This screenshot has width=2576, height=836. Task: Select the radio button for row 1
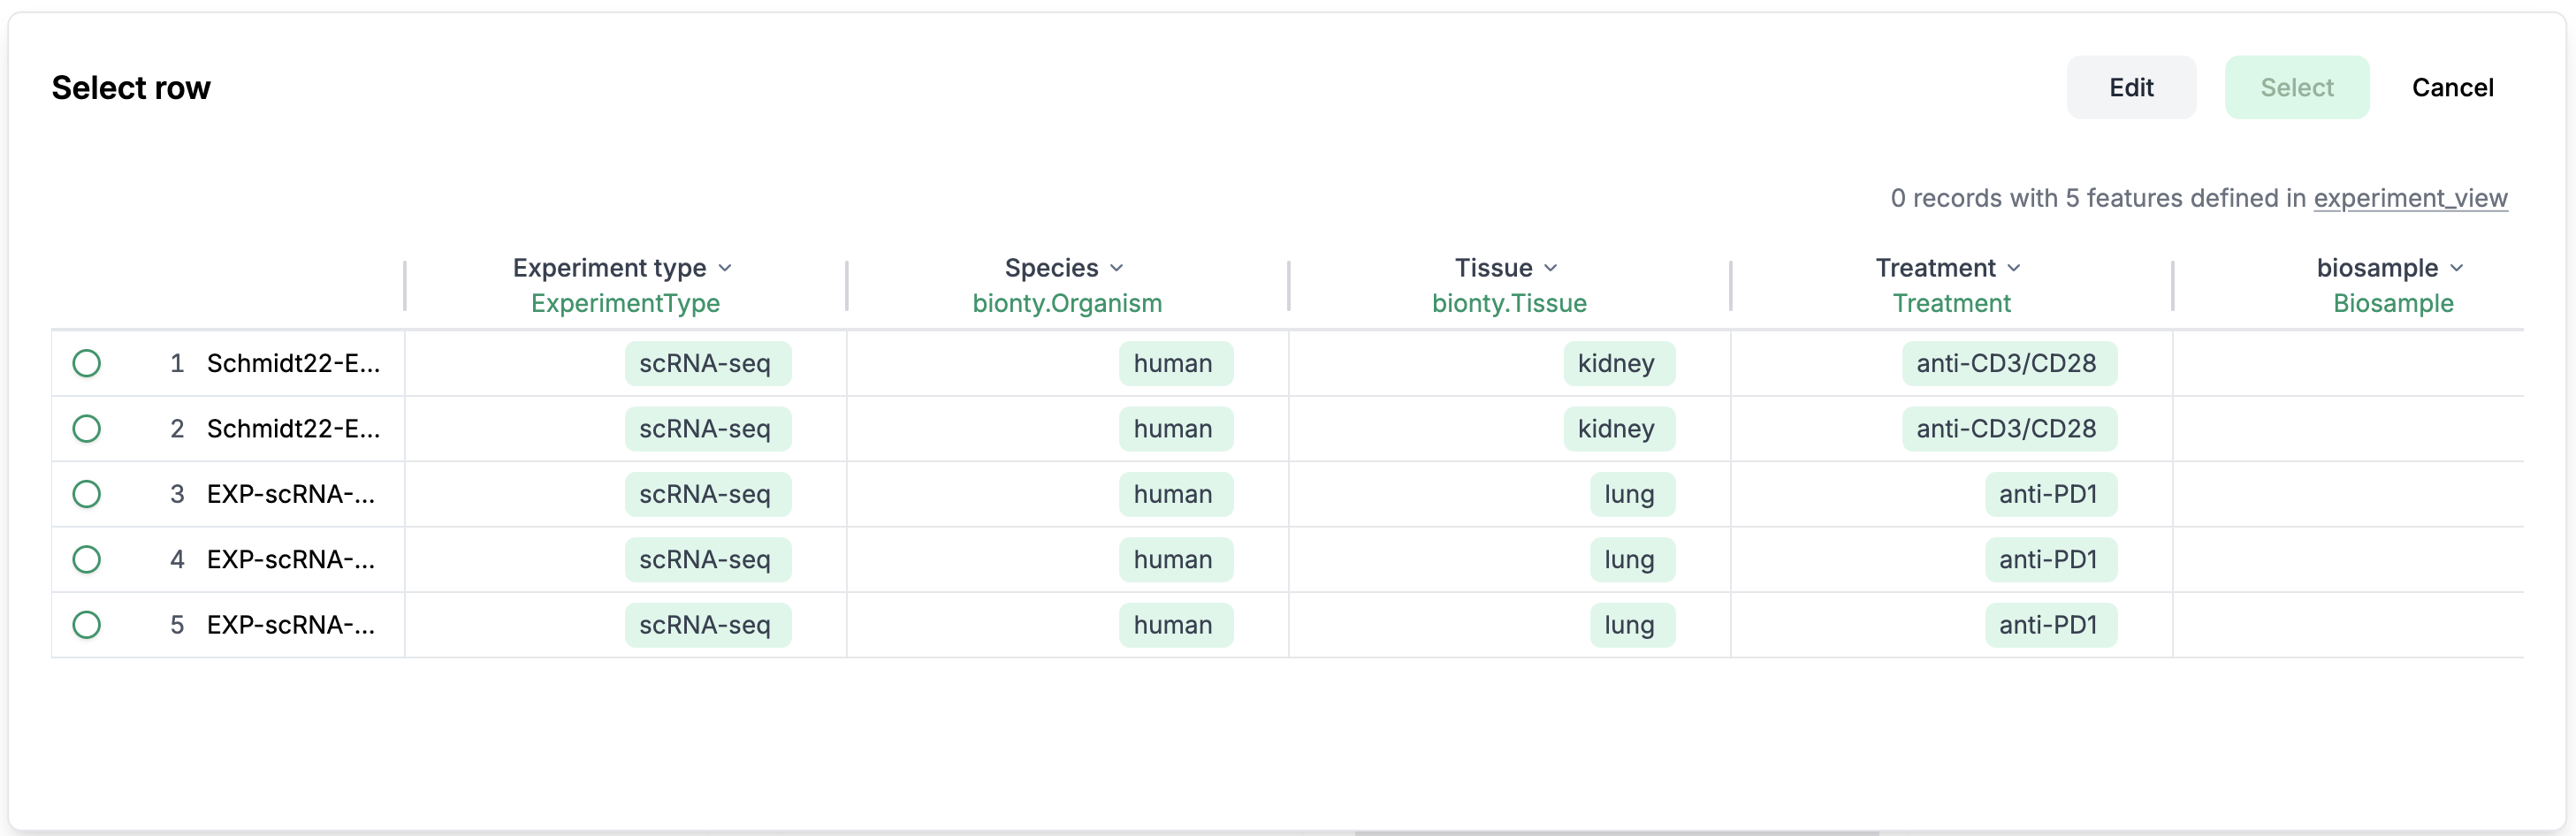pyautogui.click(x=87, y=363)
